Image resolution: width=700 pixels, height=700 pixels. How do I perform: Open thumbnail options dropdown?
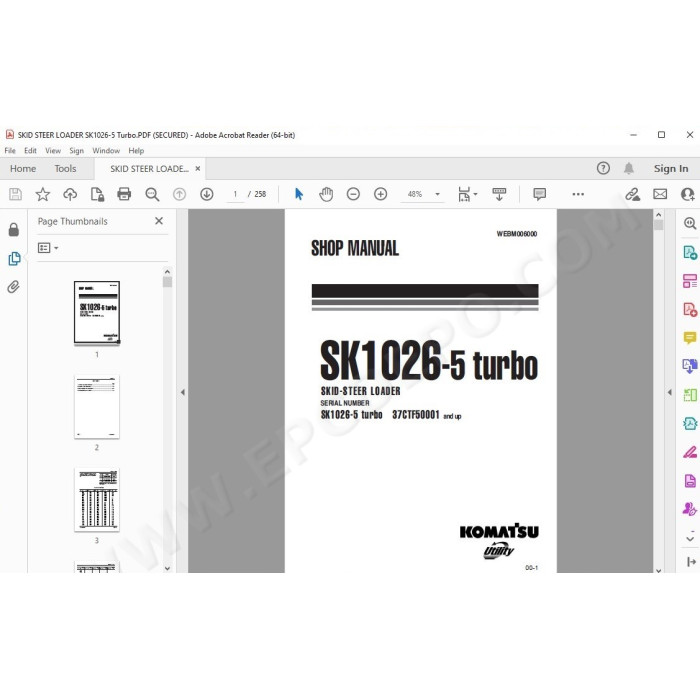pos(48,248)
